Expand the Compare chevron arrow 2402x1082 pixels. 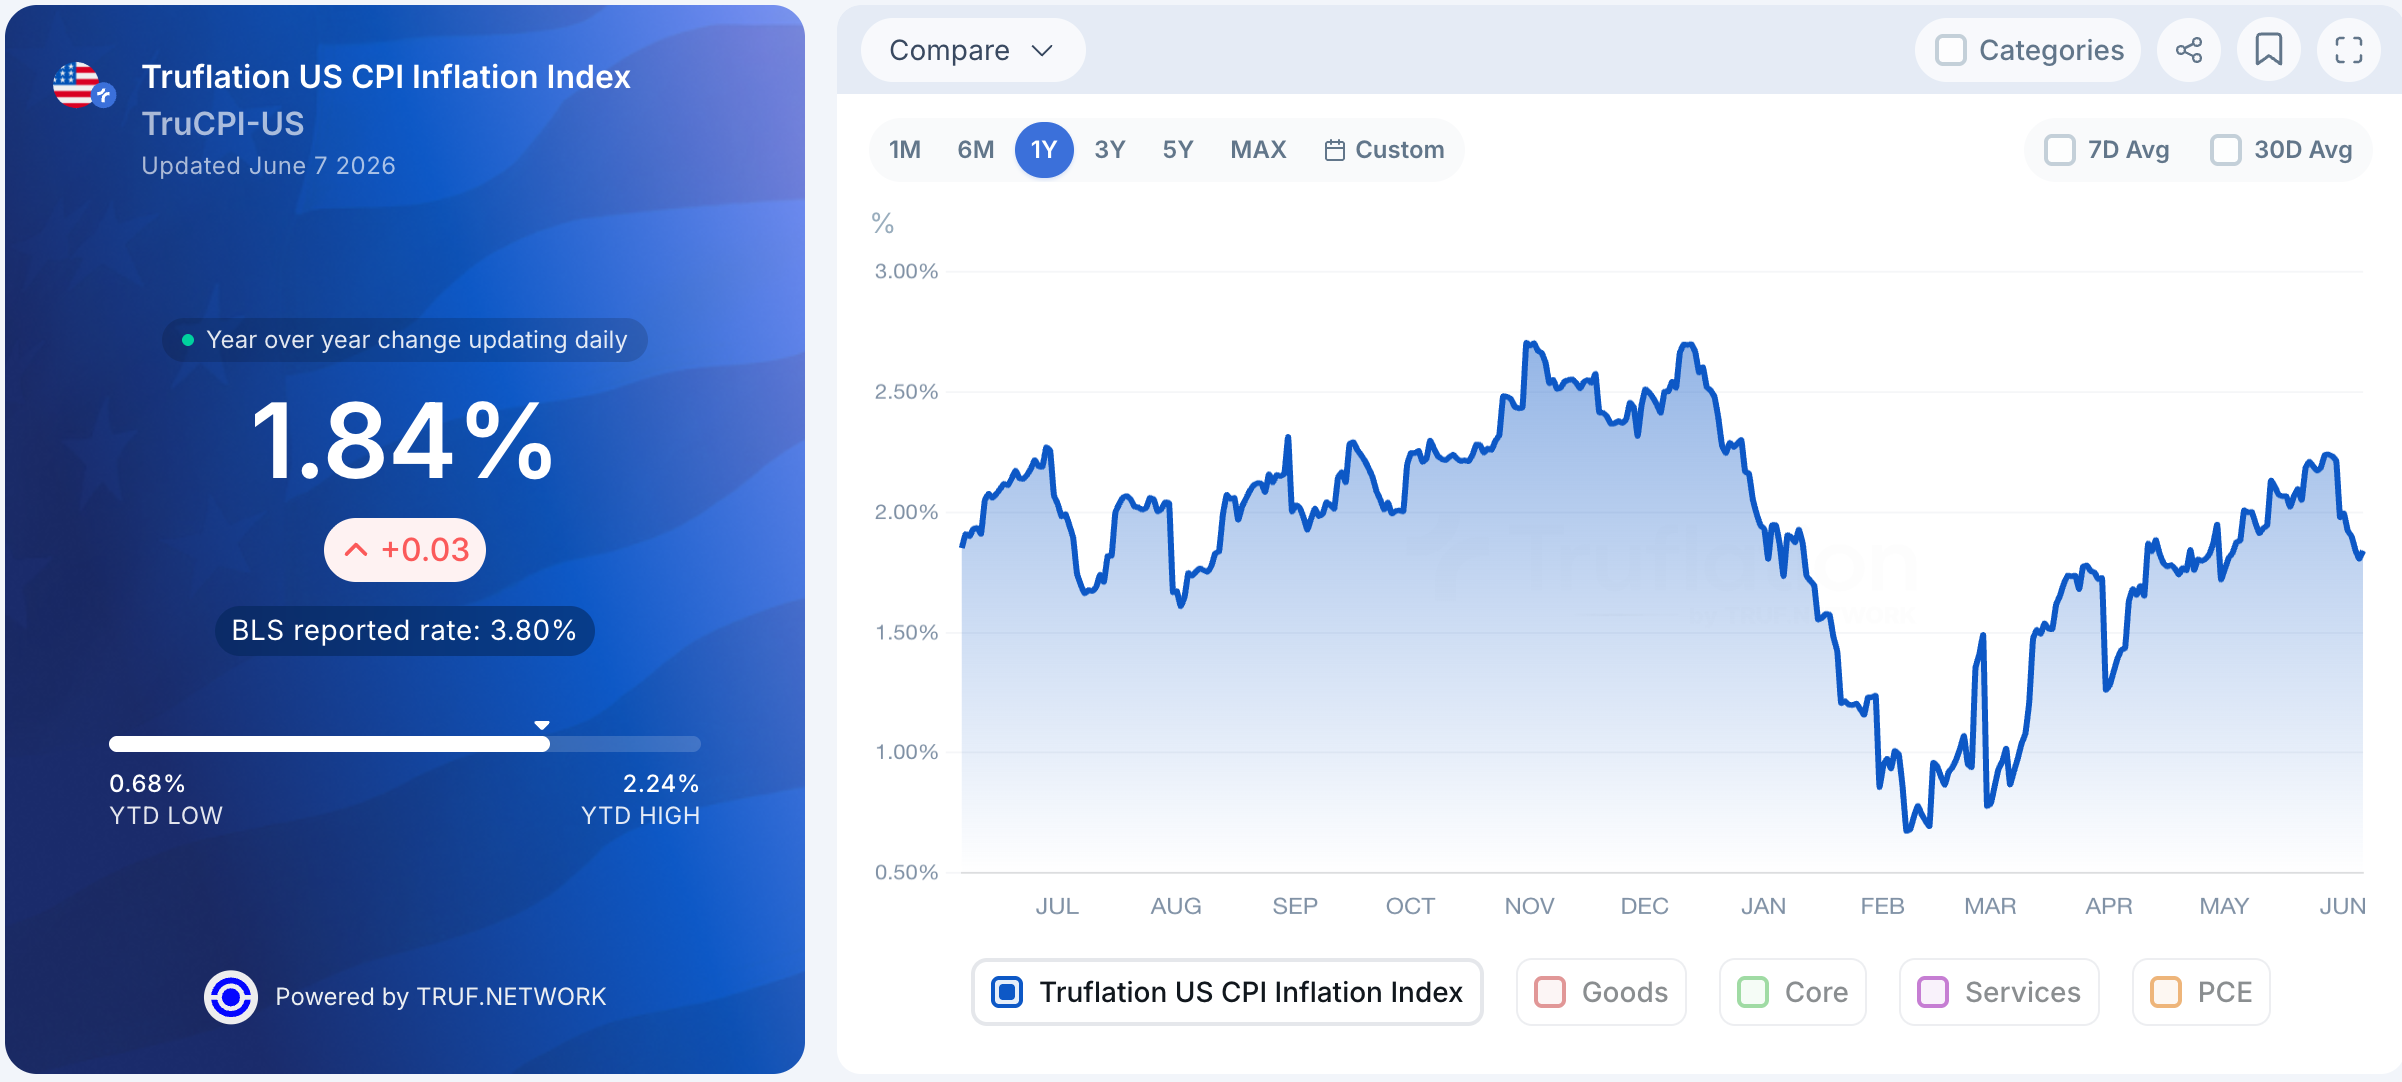coord(1042,50)
